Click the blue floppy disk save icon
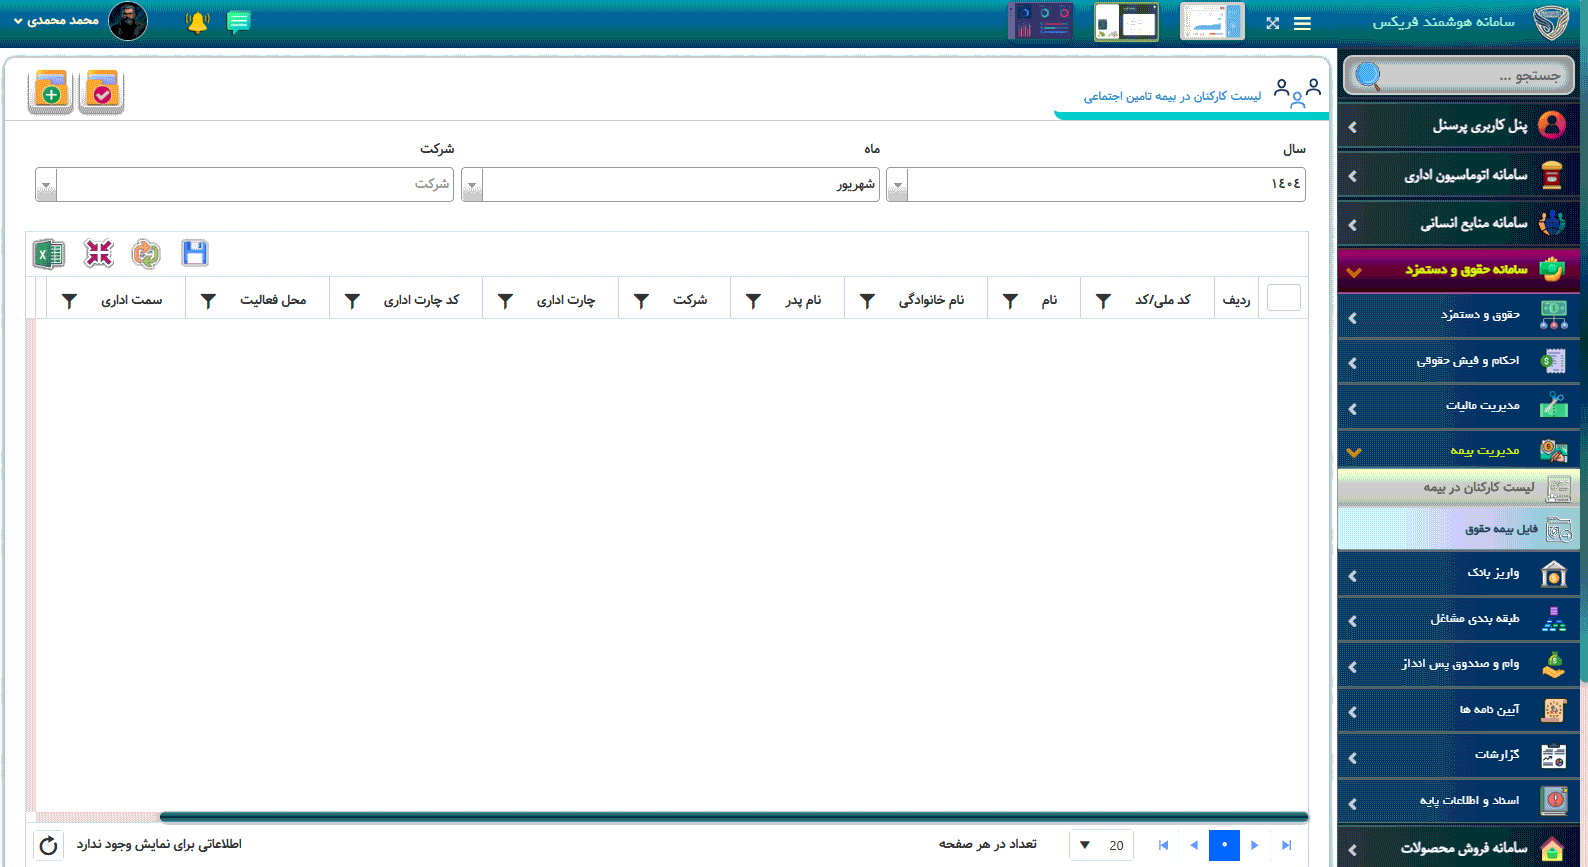1588x867 pixels. 195,254
